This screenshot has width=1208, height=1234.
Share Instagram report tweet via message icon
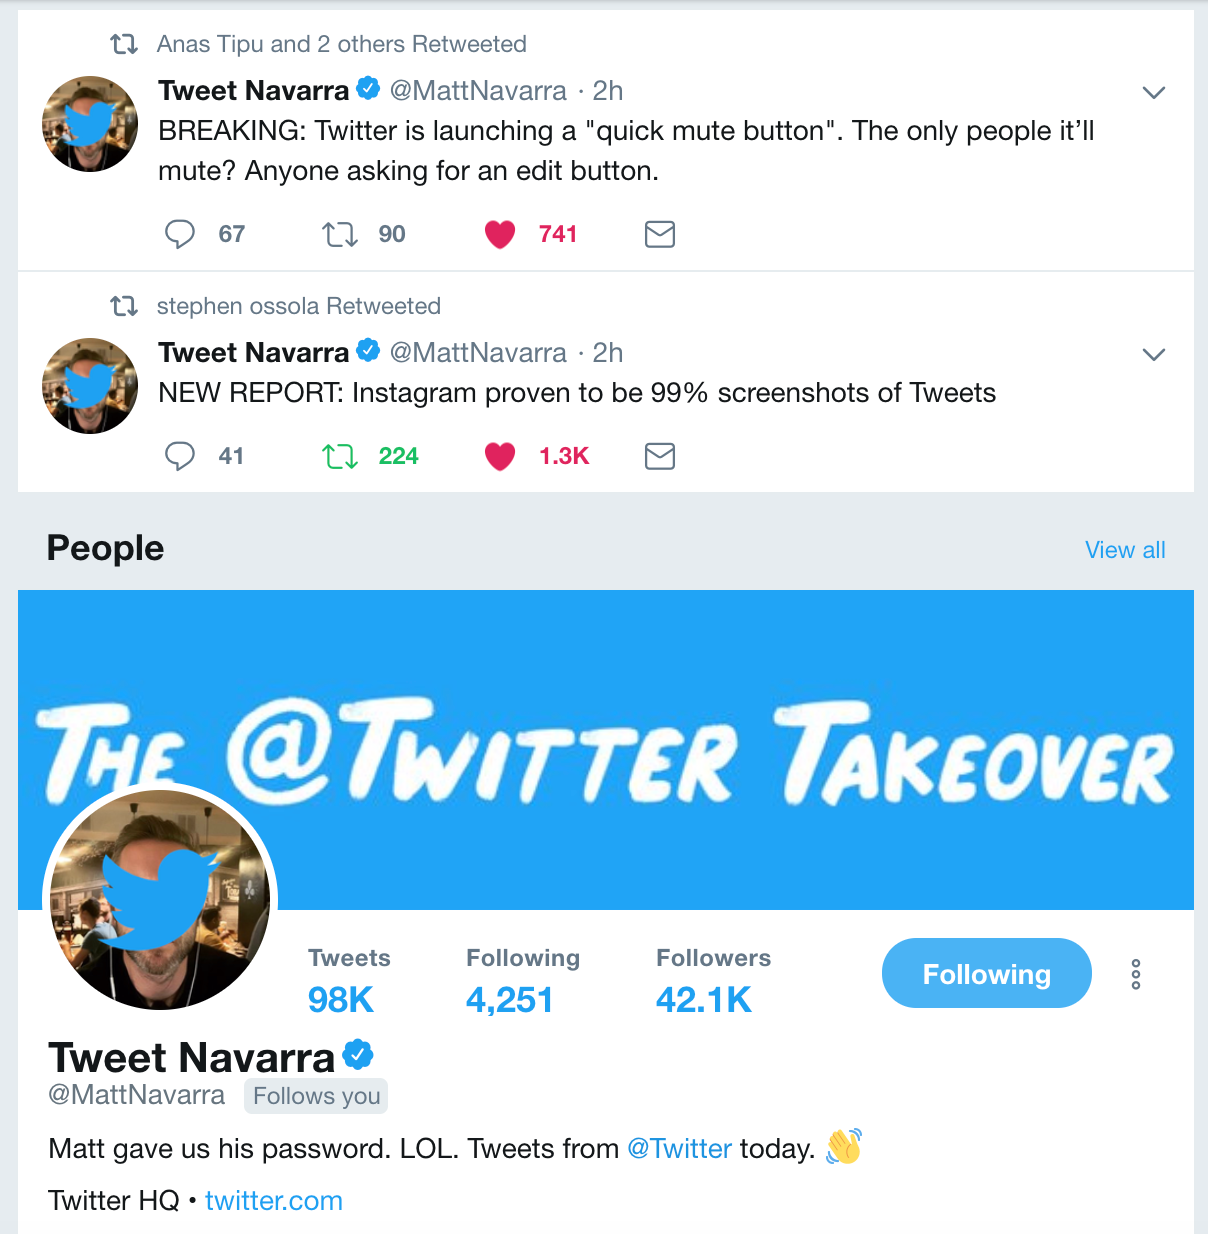coord(660,456)
